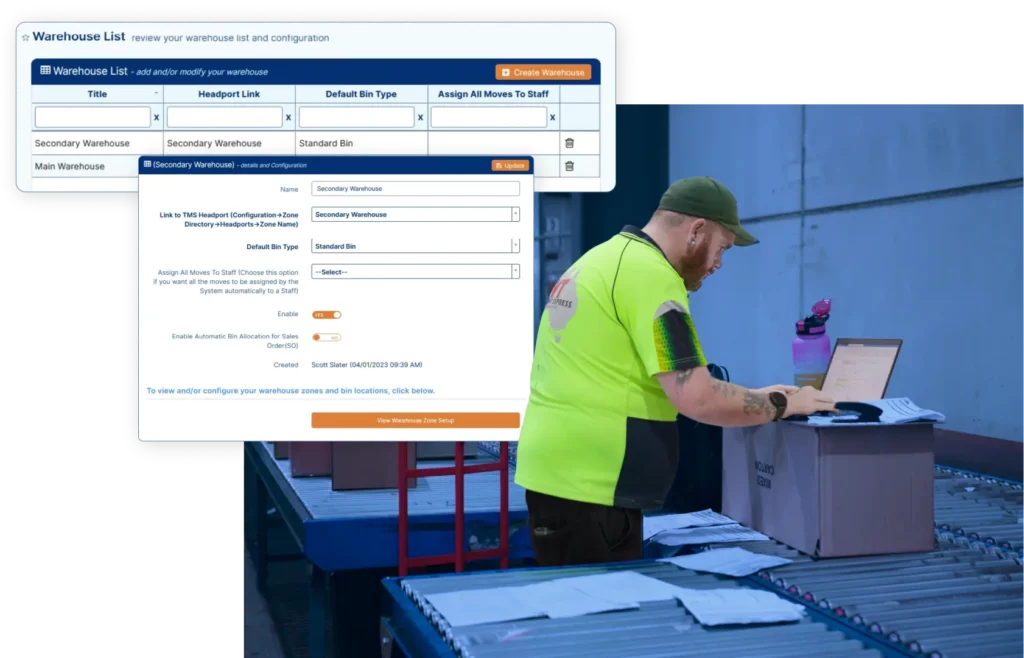Open the Default Bin Type dropdown
The height and width of the screenshot is (658, 1024).
point(515,246)
